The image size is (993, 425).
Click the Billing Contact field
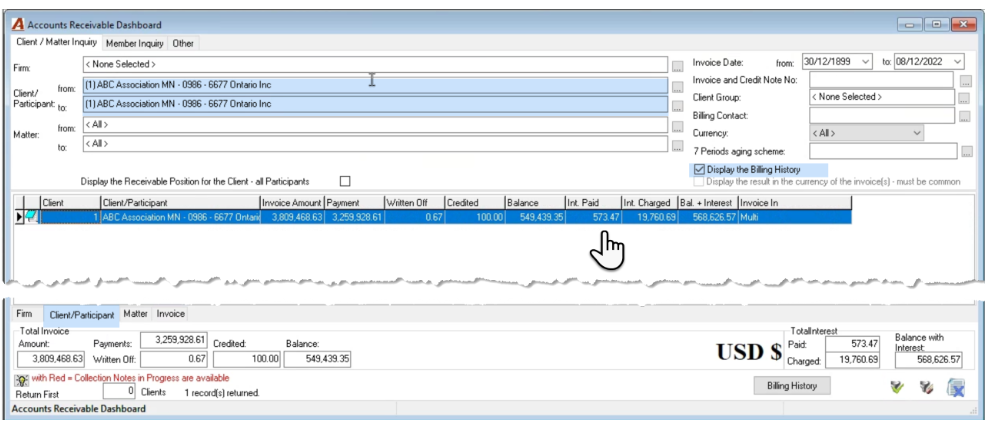coord(882,116)
